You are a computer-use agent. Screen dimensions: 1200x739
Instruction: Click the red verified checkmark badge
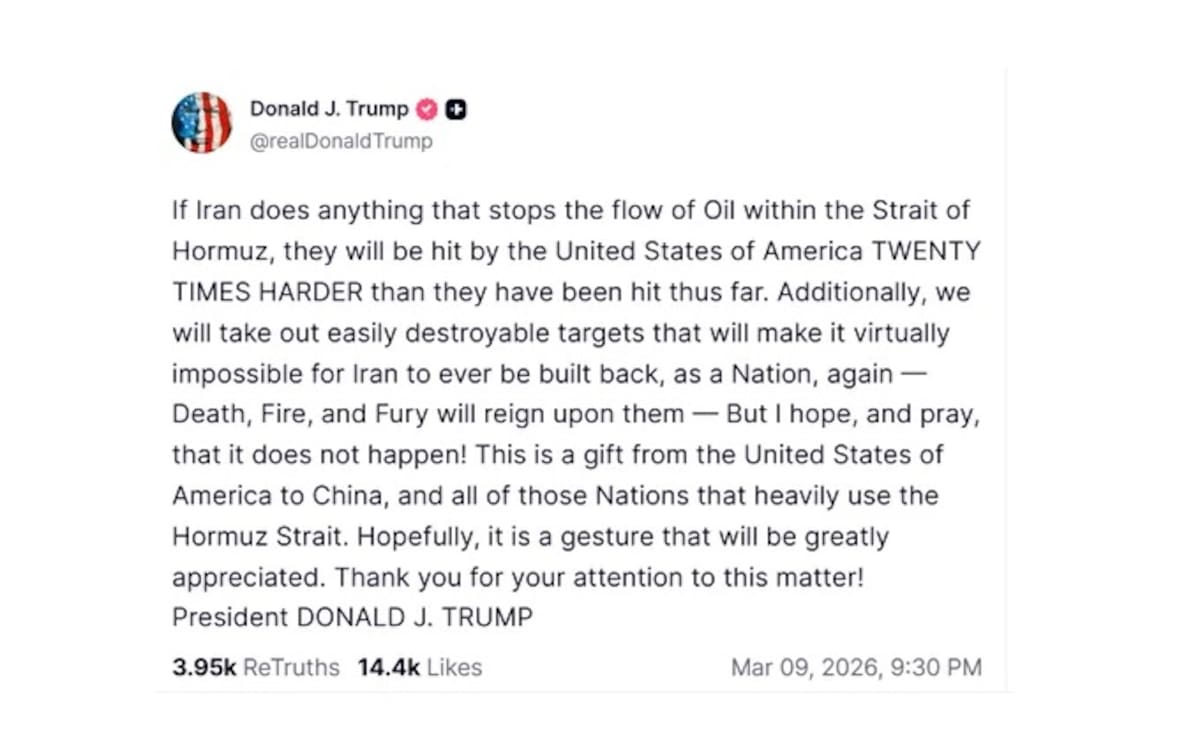point(427,109)
